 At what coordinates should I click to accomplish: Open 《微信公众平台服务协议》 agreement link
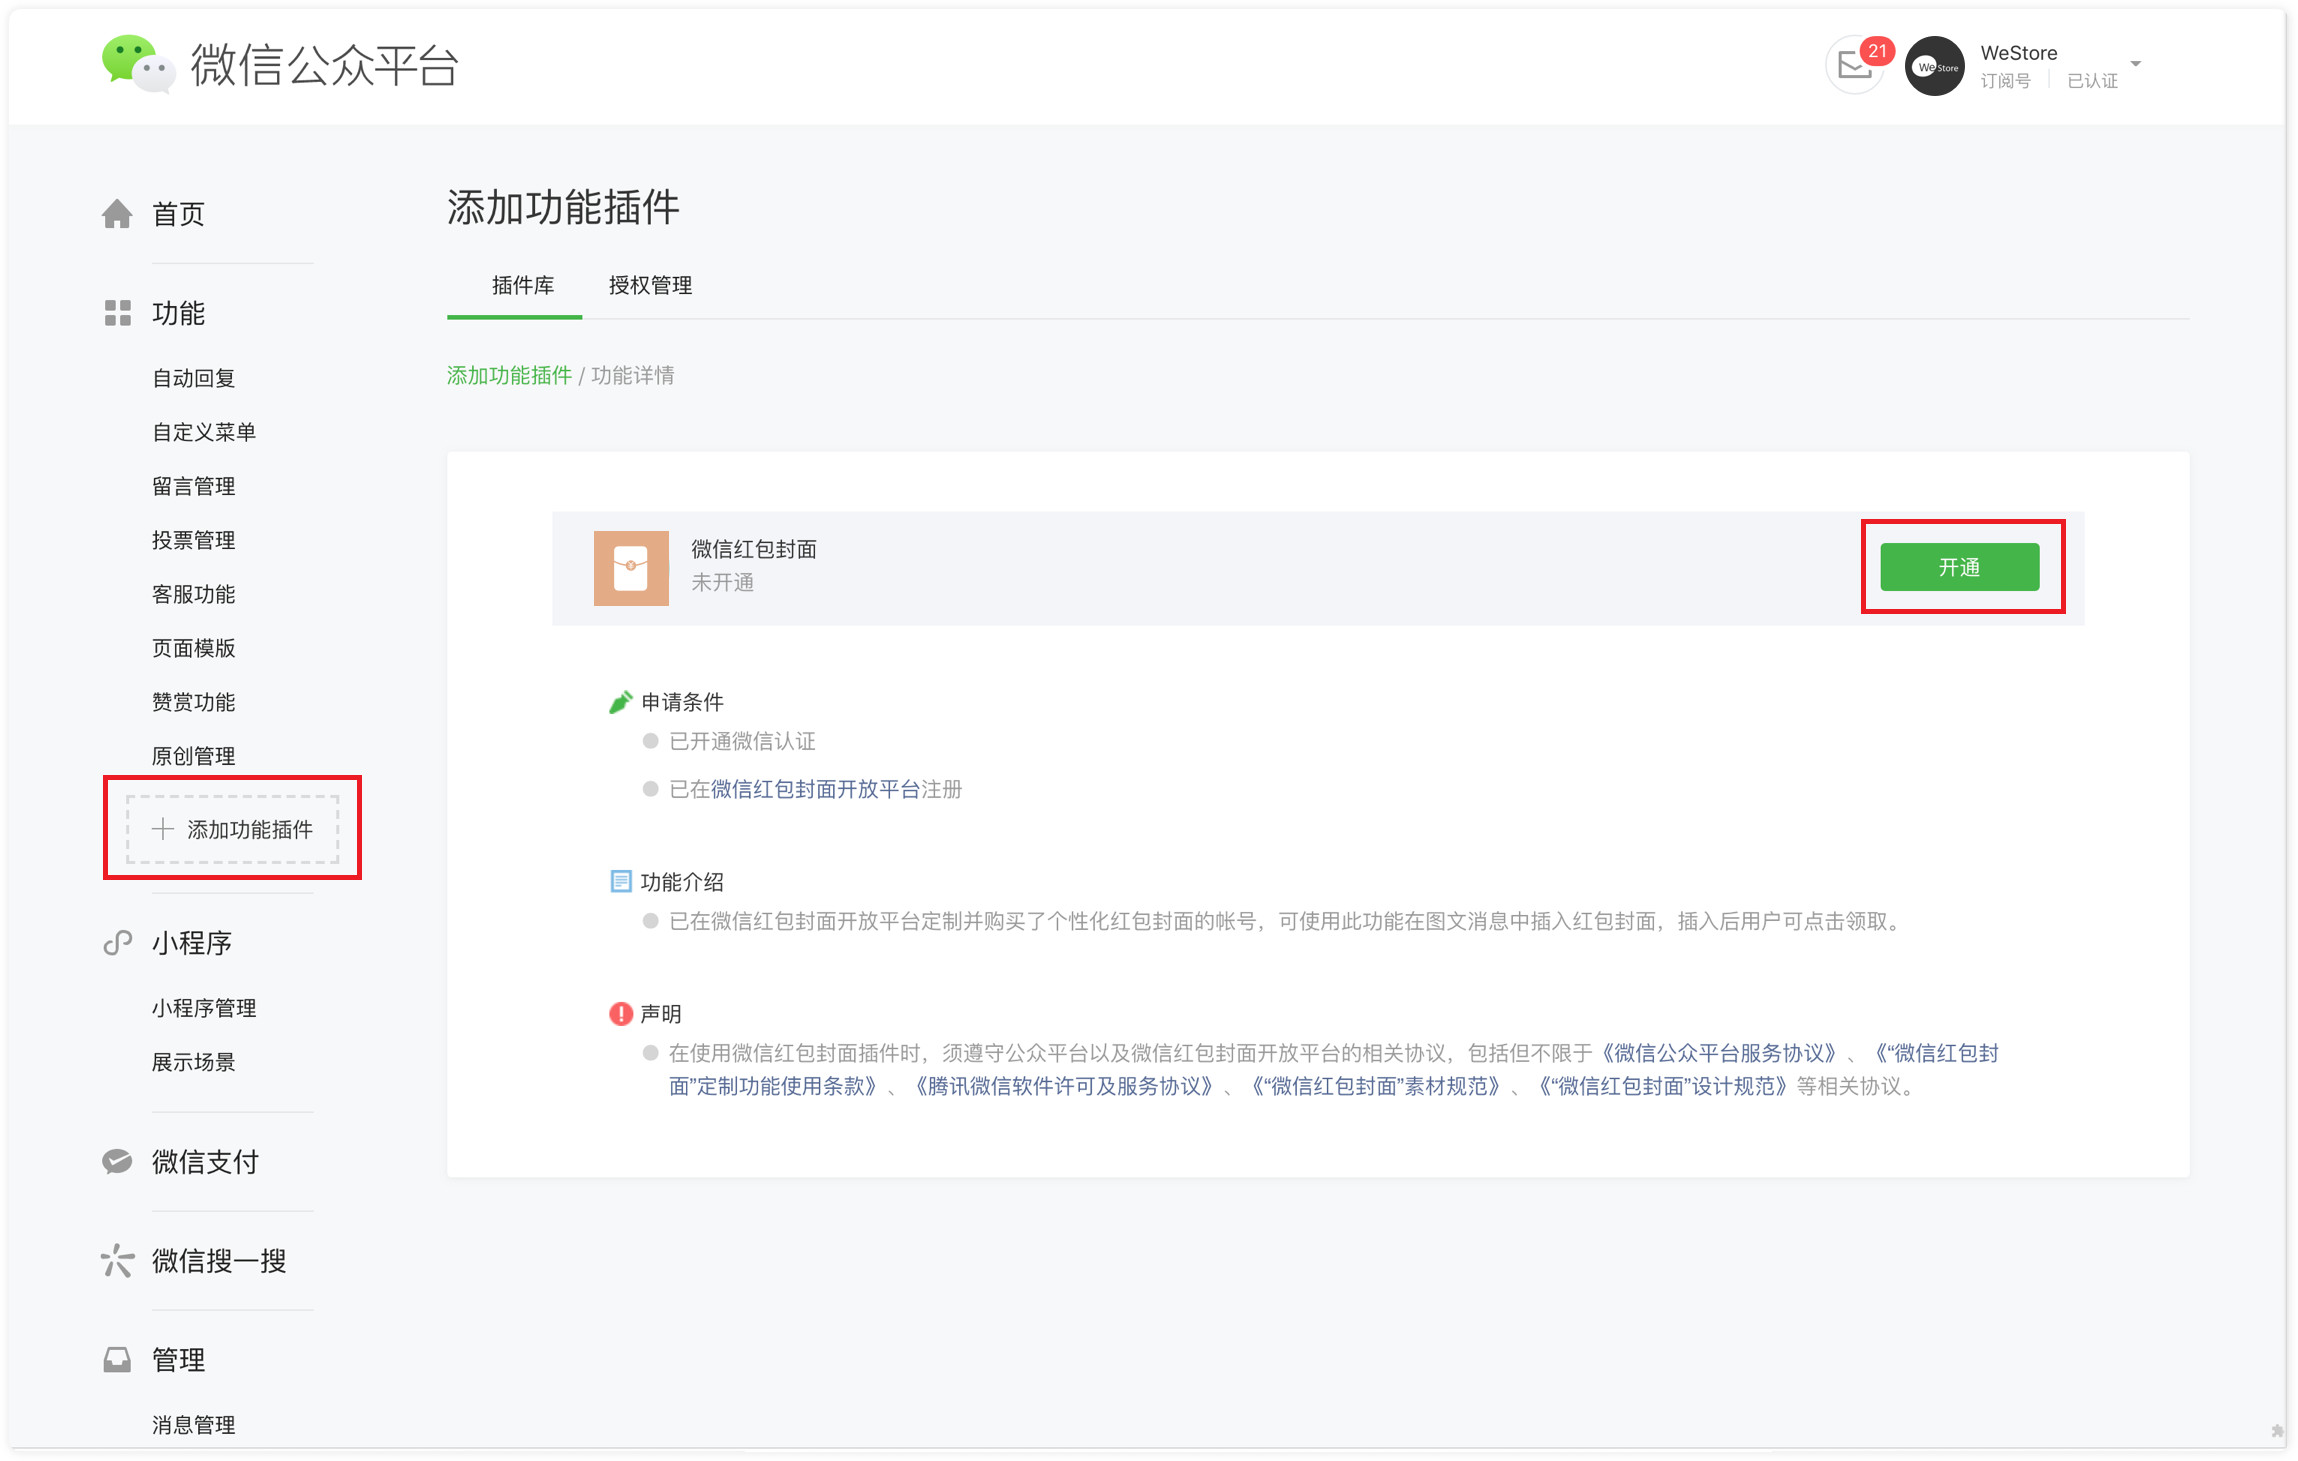point(1719,1053)
